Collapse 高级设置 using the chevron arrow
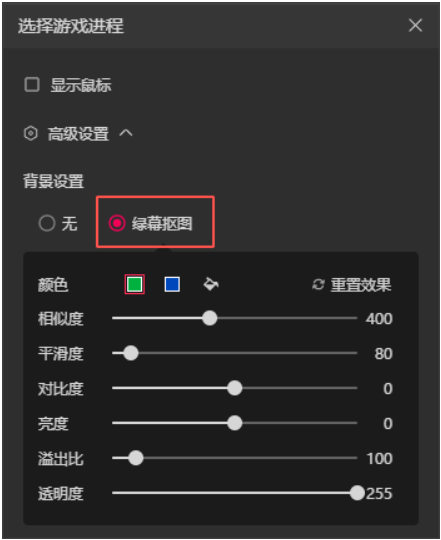441x540 pixels. (x=126, y=133)
